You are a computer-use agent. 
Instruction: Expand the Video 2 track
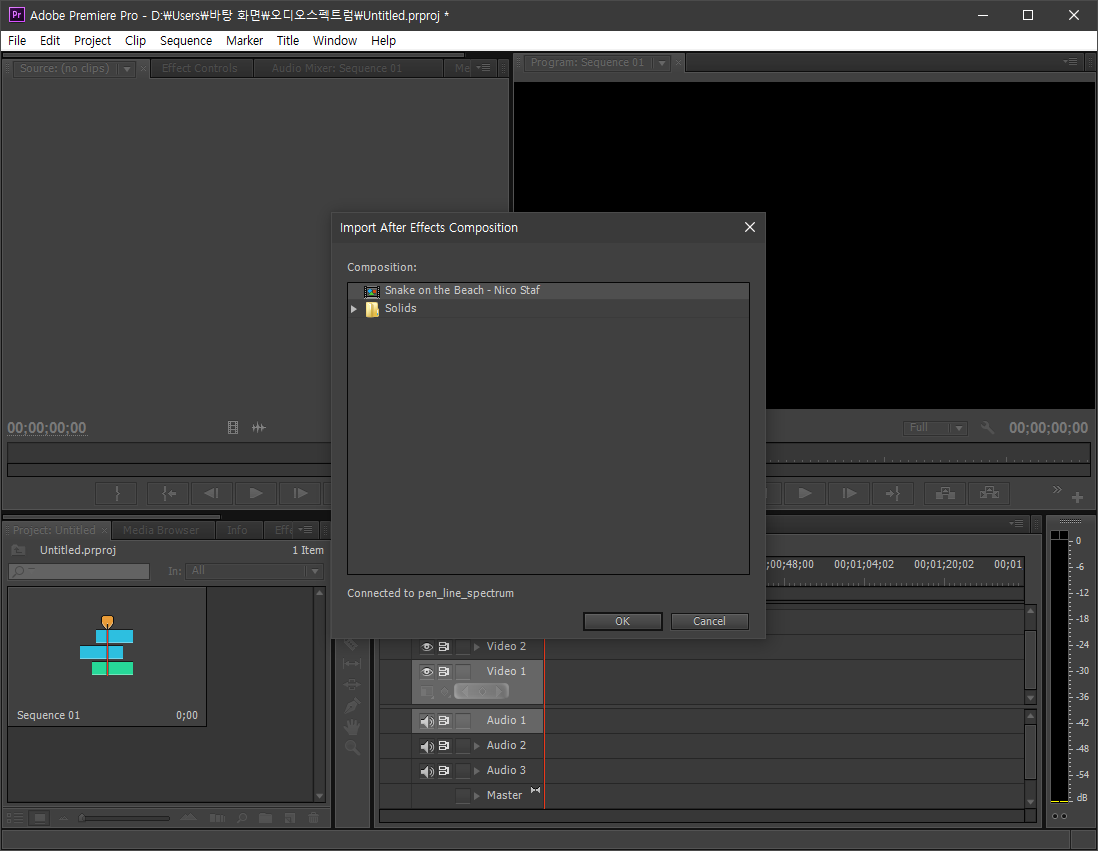pos(477,646)
